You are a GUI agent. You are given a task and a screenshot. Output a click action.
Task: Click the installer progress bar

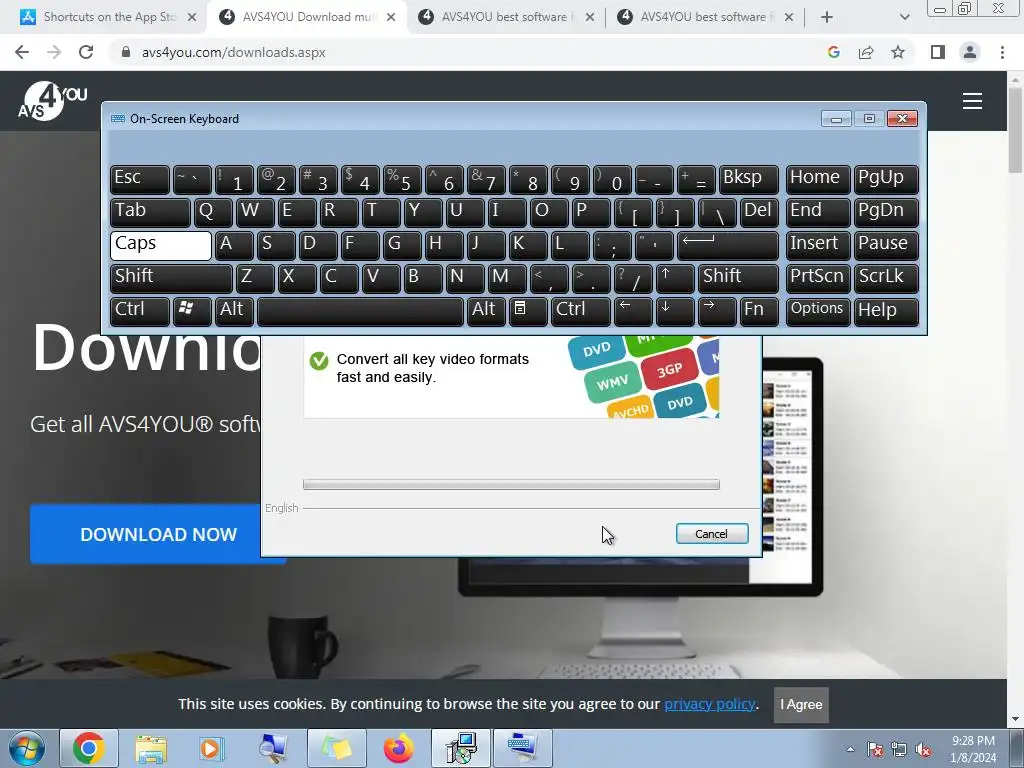coord(511,485)
